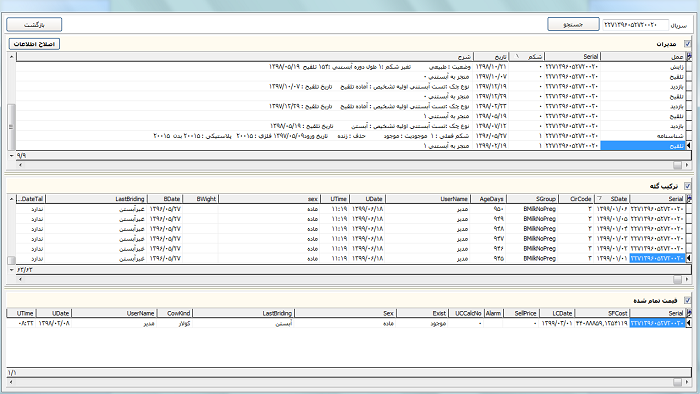Open record counter dropdown under ترکیب گله grid
This screenshot has height=394, width=700.
[x=12, y=270]
